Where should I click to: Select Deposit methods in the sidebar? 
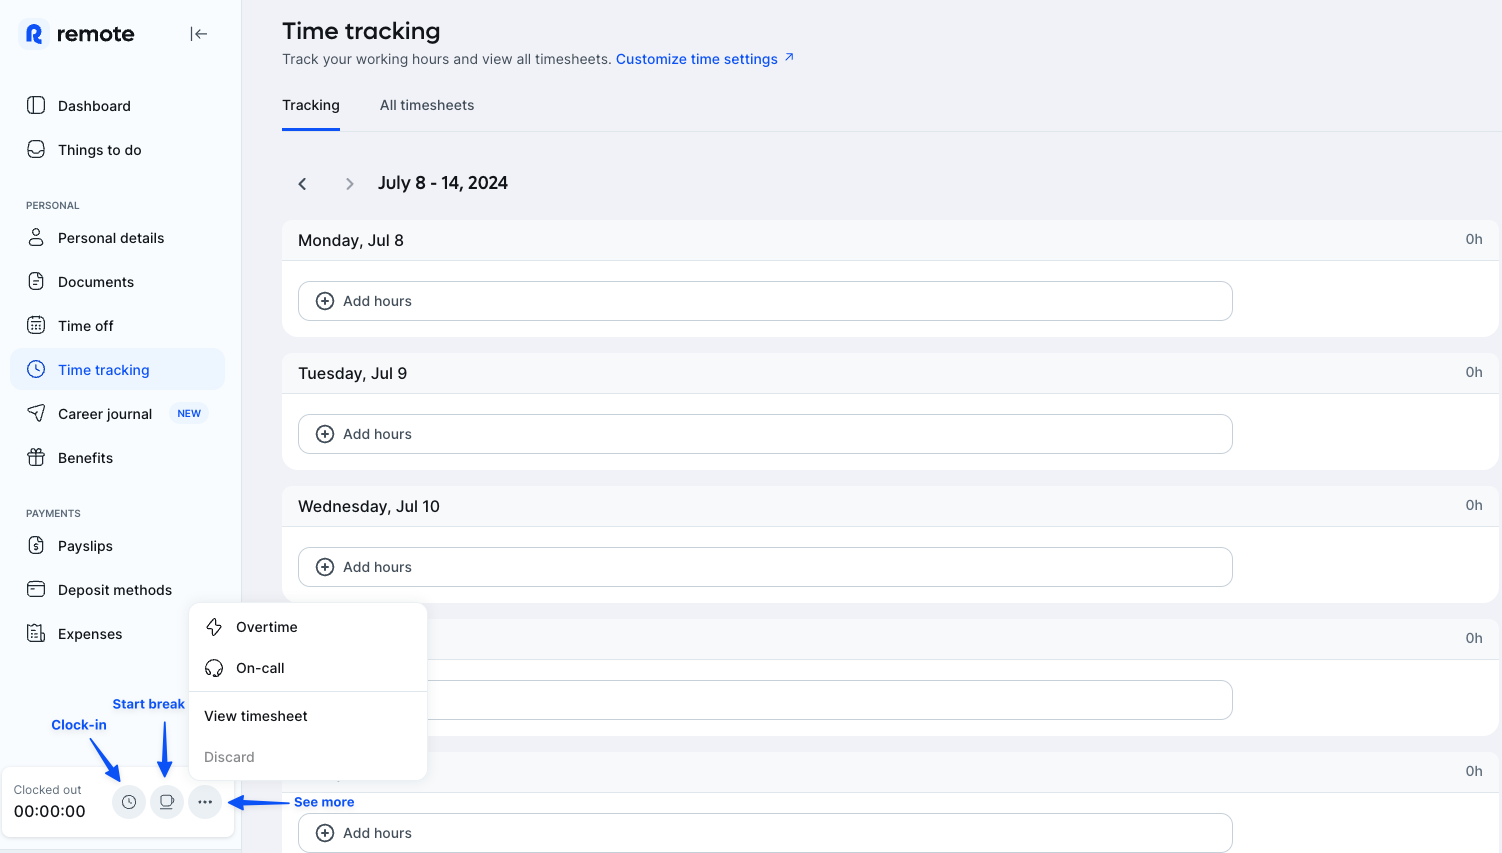click(x=114, y=589)
